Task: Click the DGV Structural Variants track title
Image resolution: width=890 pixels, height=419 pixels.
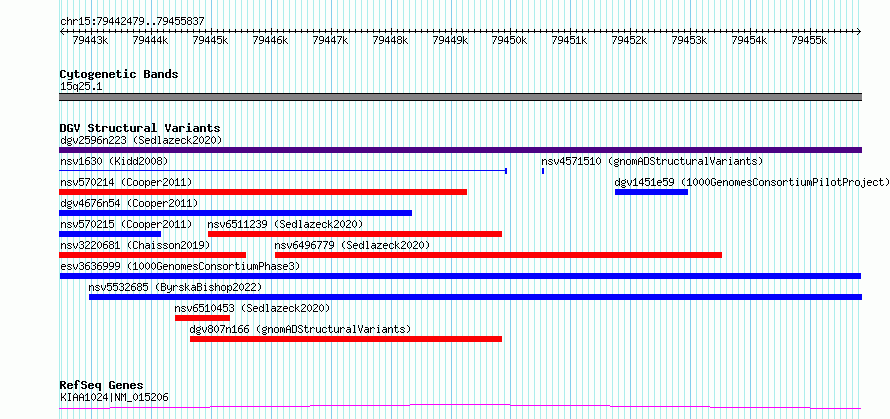Action: (140, 128)
